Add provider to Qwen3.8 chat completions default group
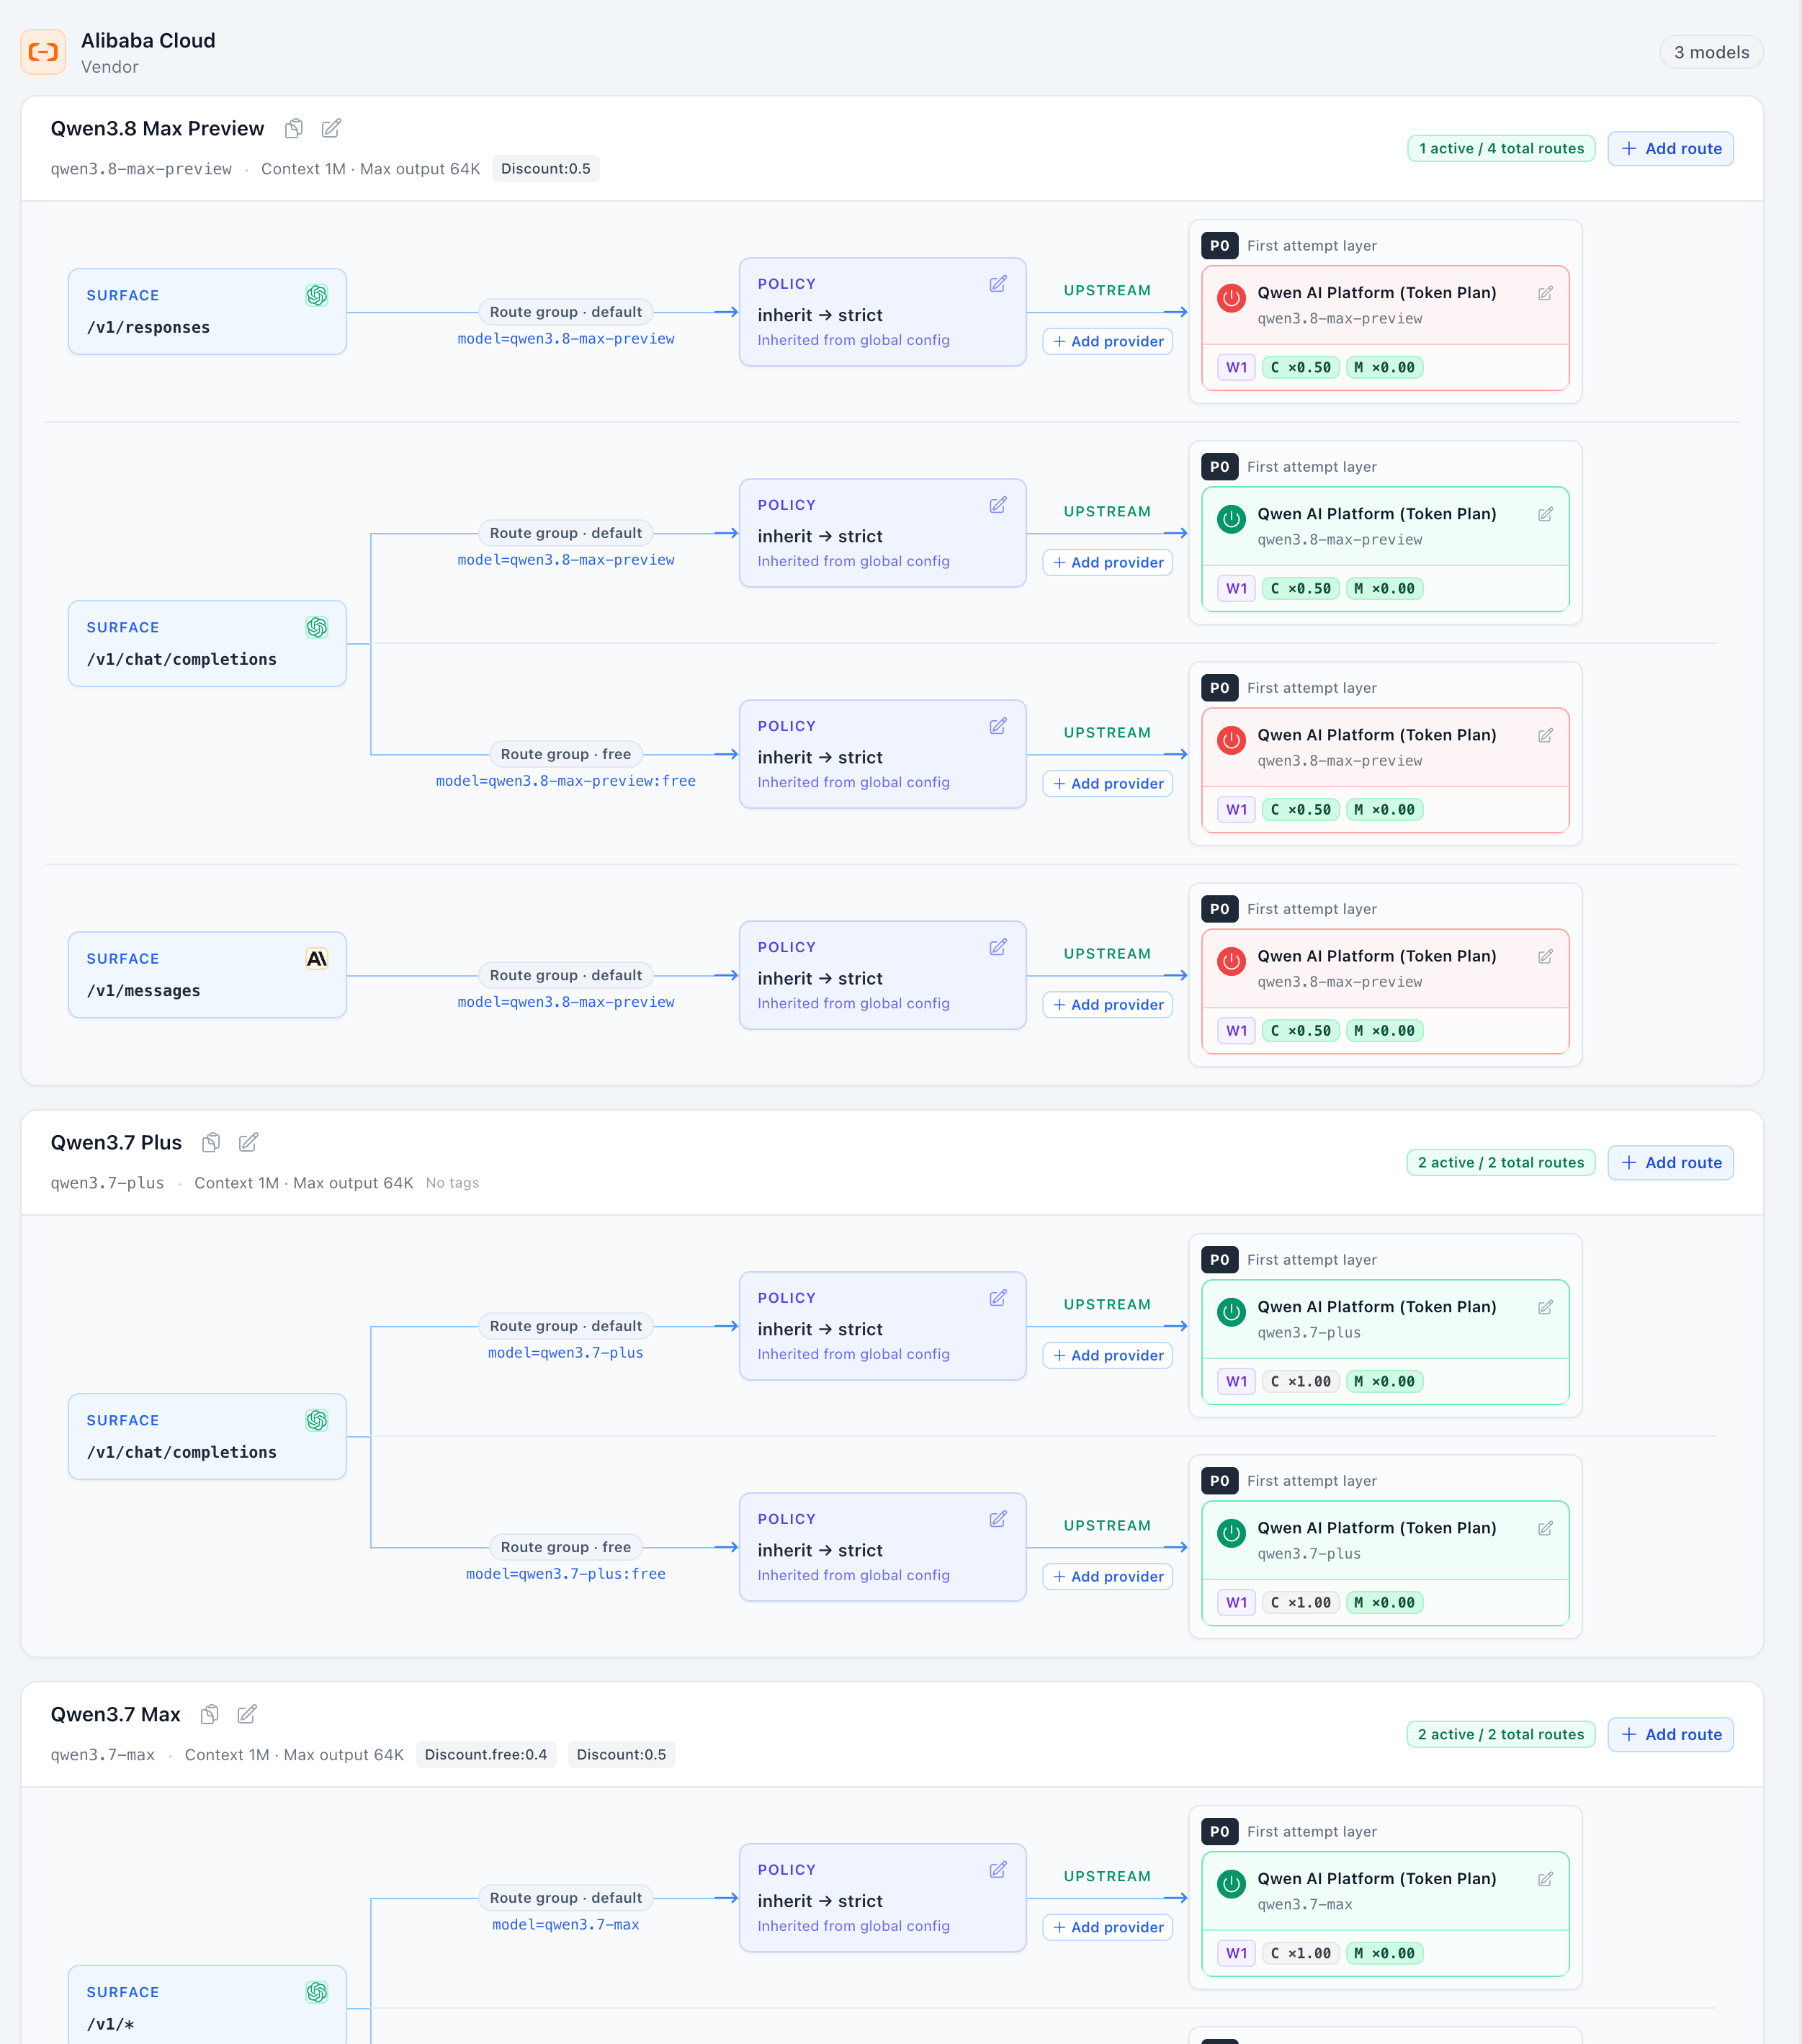1802x2044 pixels. click(x=1107, y=562)
